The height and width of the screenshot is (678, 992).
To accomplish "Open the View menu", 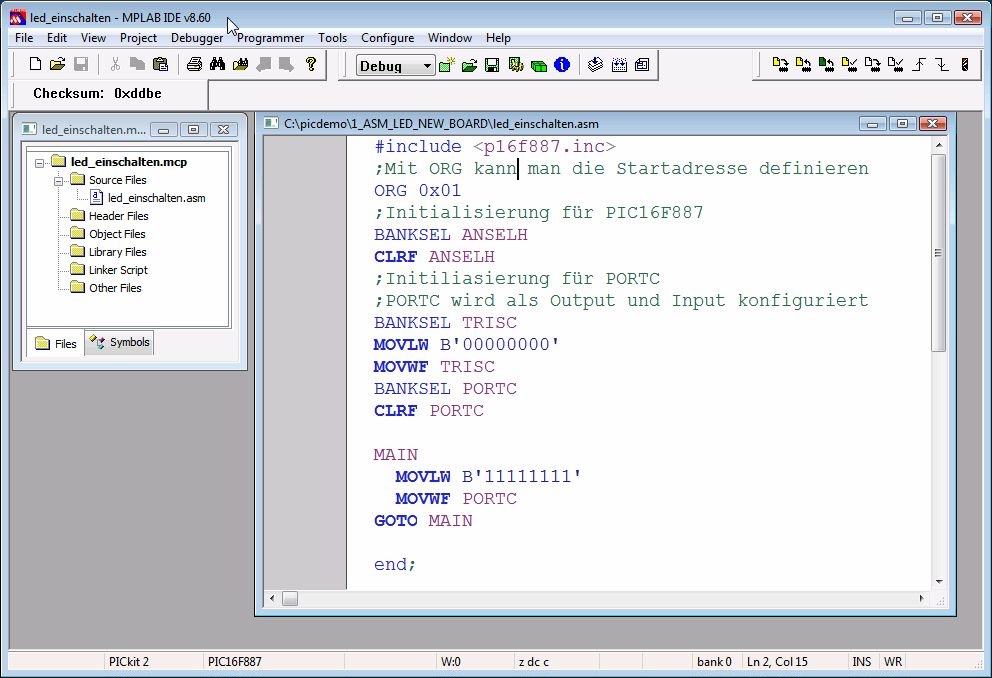I will coord(93,38).
